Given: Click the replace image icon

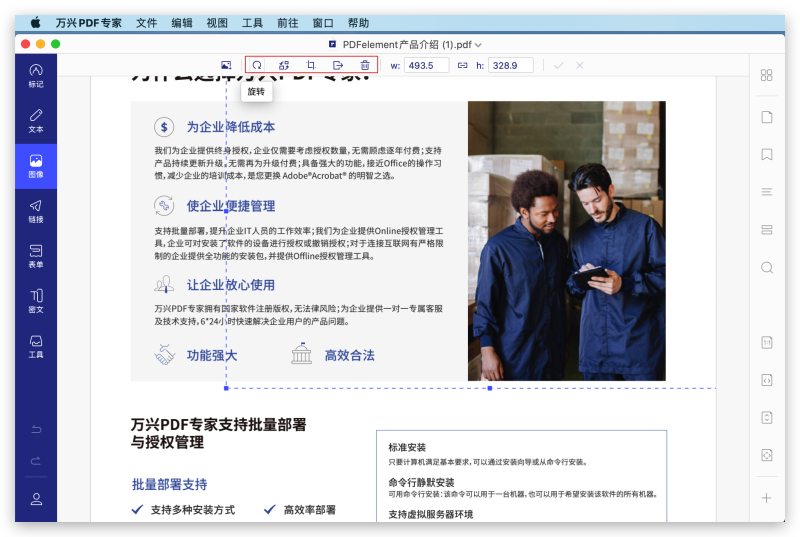Looking at the screenshot, I should point(284,65).
